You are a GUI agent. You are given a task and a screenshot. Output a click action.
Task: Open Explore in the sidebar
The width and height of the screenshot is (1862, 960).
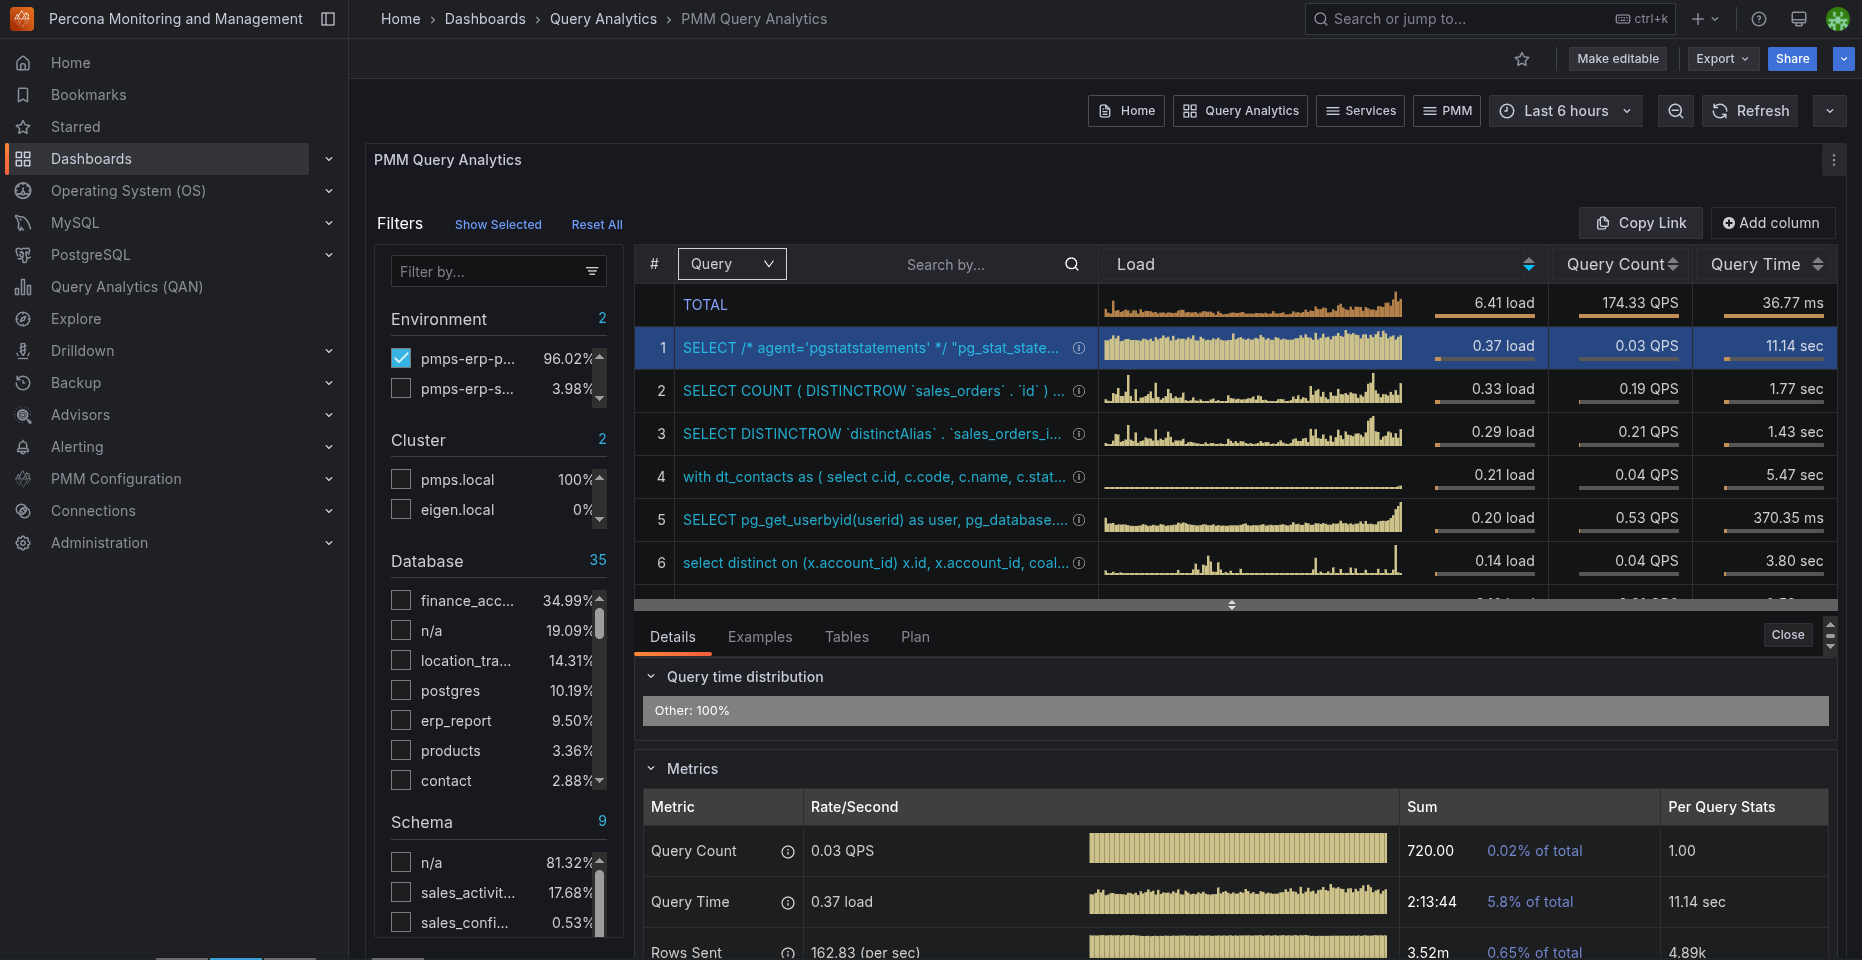(x=76, y=319)
